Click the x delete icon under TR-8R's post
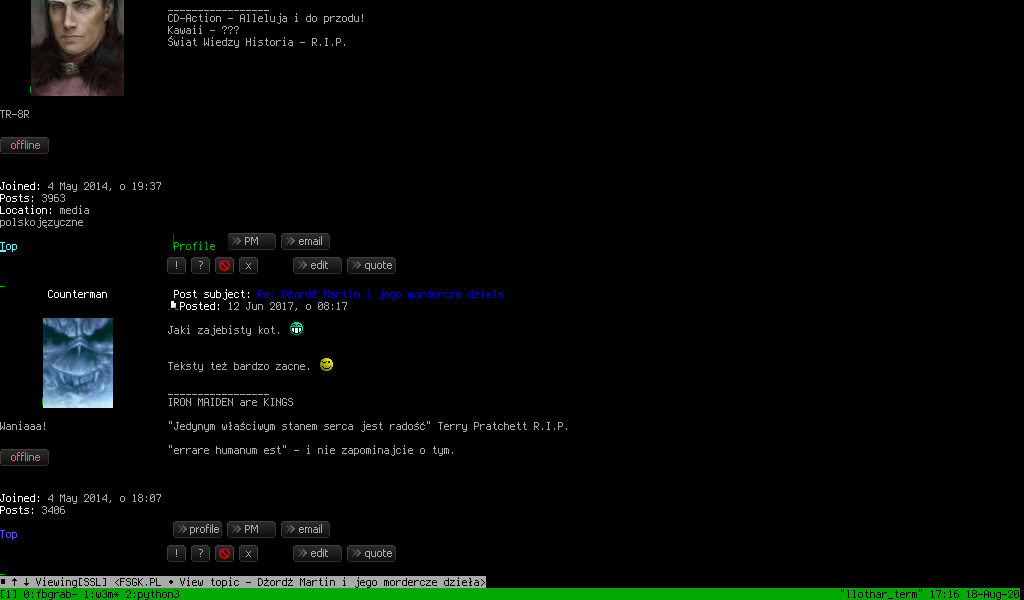The height and width of the screenshot is (600, 1024). pyautogui.click(x=249, y=266)
